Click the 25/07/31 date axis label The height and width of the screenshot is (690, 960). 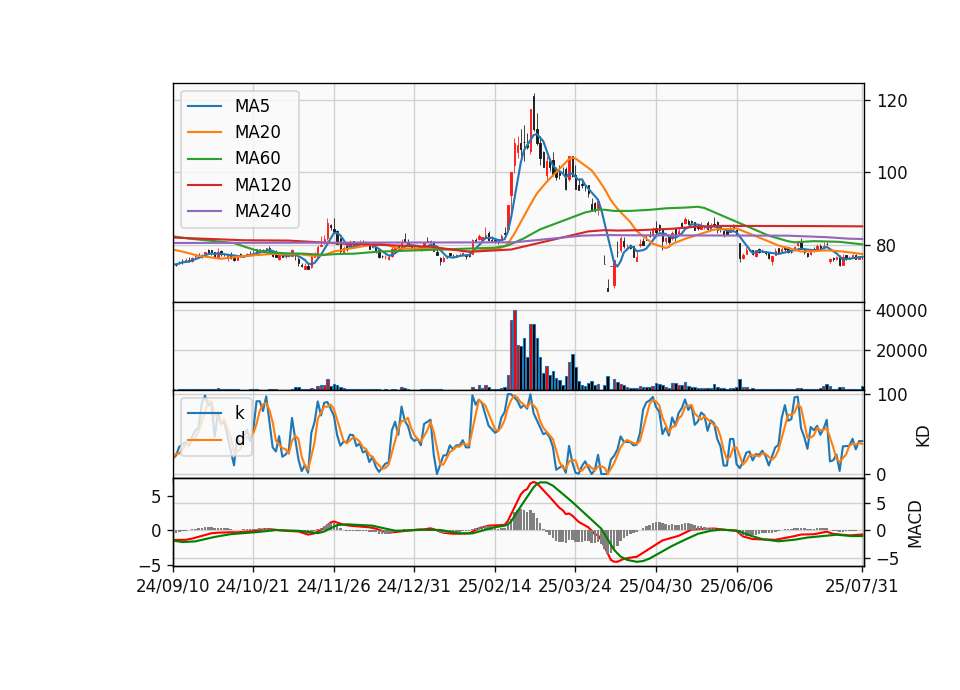[861, 586]
